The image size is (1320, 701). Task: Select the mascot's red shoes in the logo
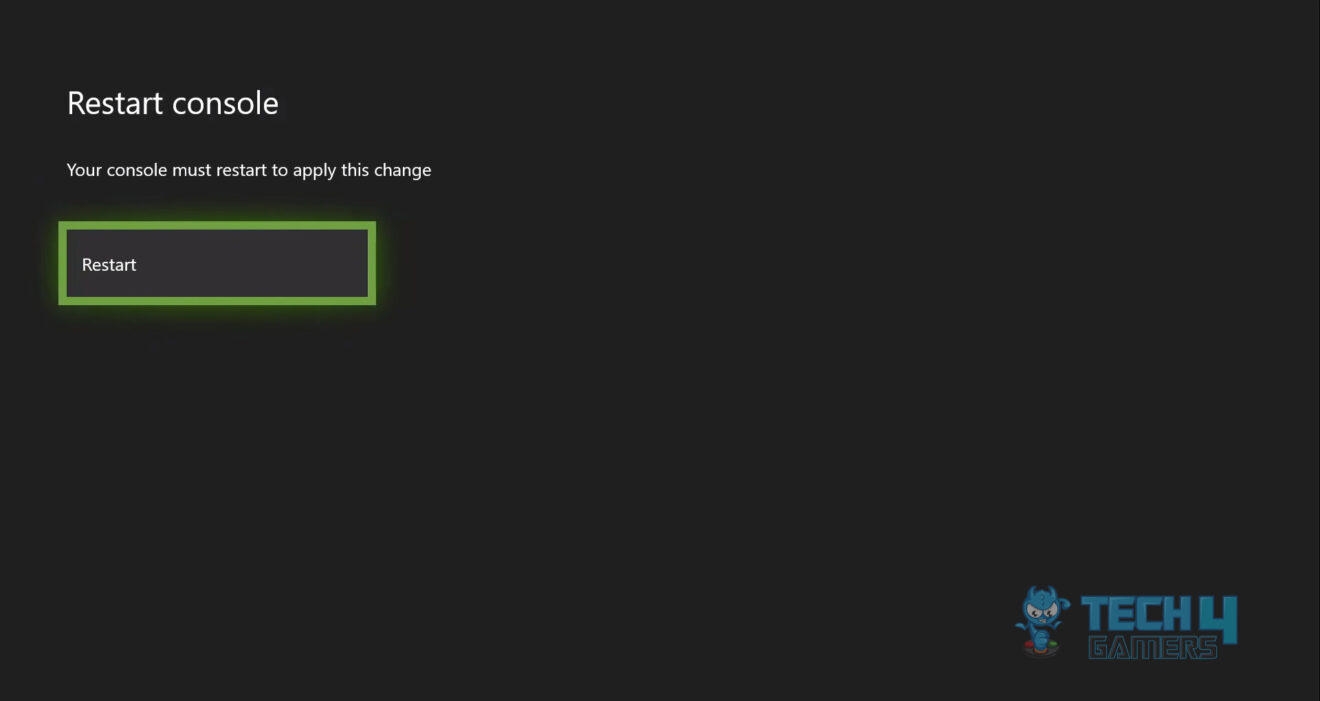1028,643
